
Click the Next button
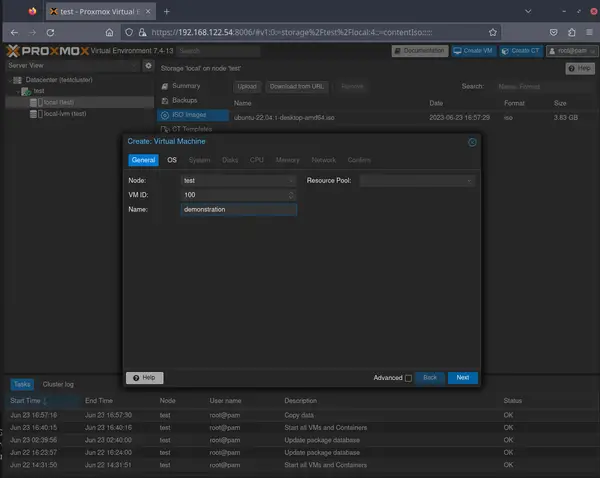point(463,378)
